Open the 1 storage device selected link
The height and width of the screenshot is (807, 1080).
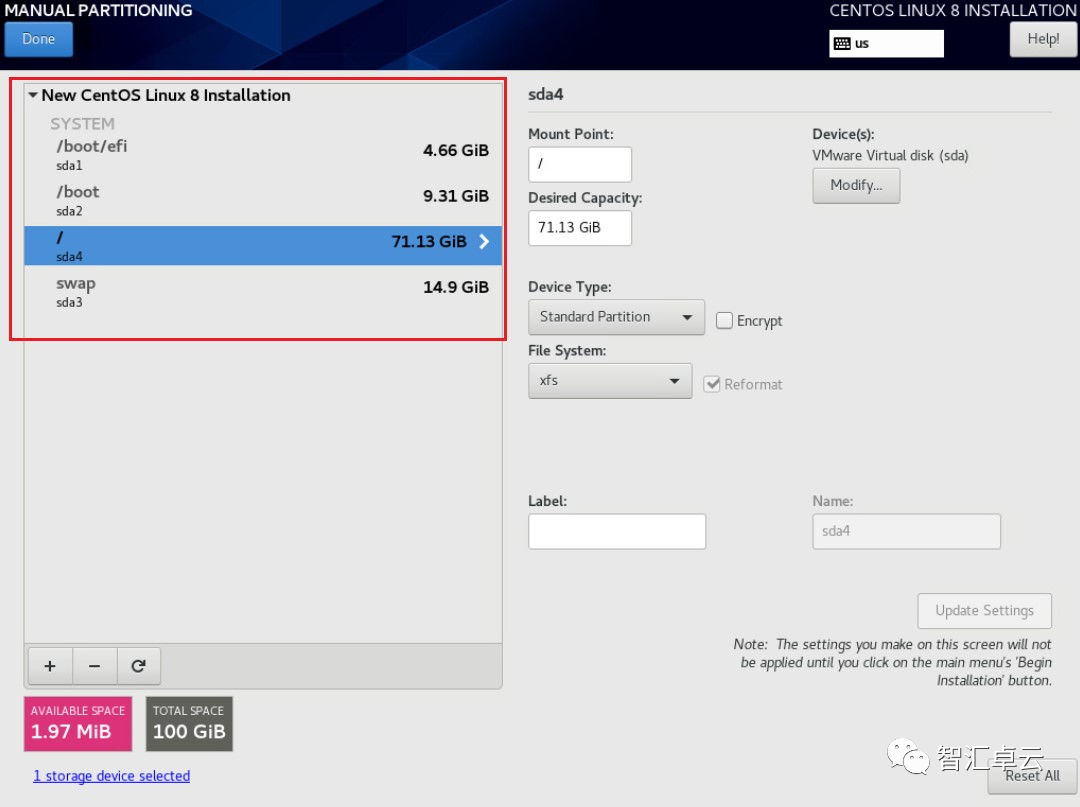112,776
